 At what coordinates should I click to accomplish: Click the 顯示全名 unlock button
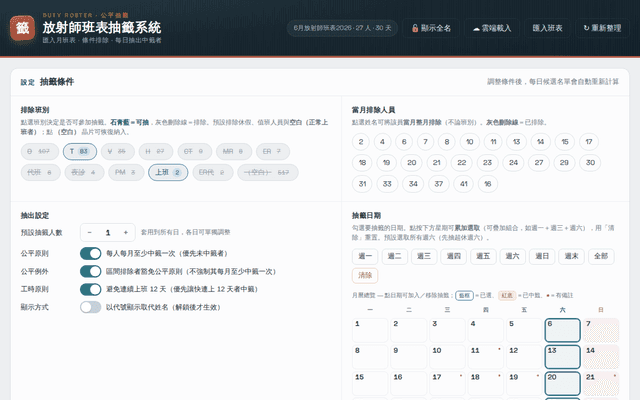click(x=431, y=28)
